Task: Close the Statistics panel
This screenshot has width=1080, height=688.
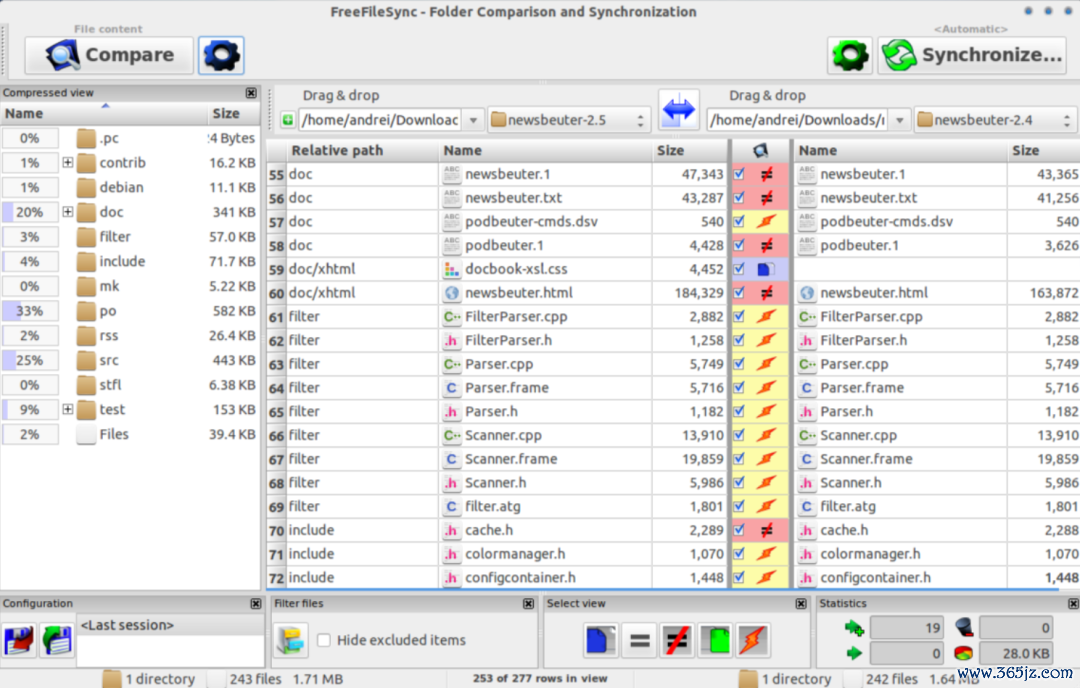Action: tap(1073, 604)
